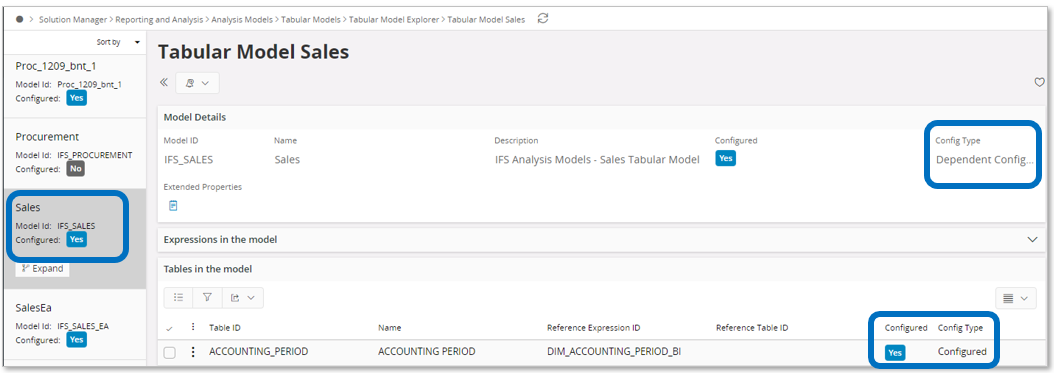1054x373 pixels.
Task: Click the home dot icon in breadcrumb
Action: [19, 19]
